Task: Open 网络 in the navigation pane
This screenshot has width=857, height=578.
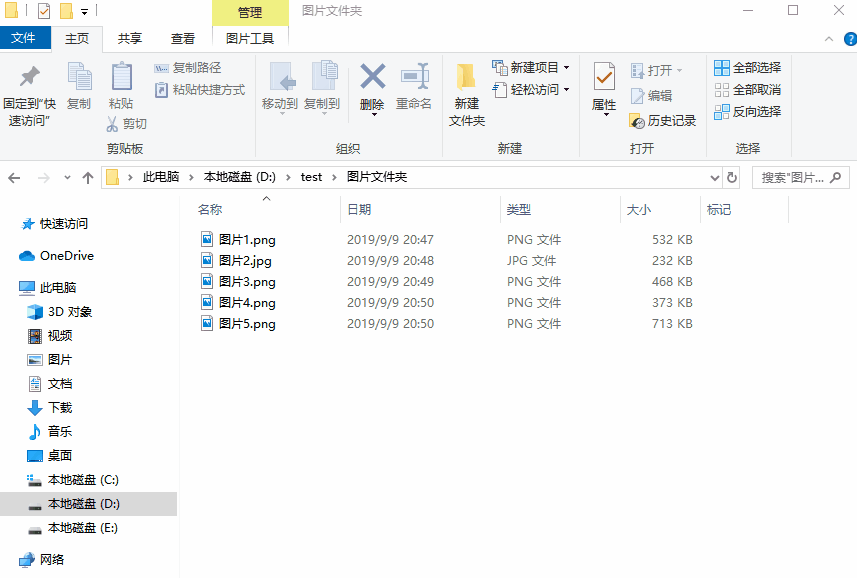Action: (x=42, y=559)
